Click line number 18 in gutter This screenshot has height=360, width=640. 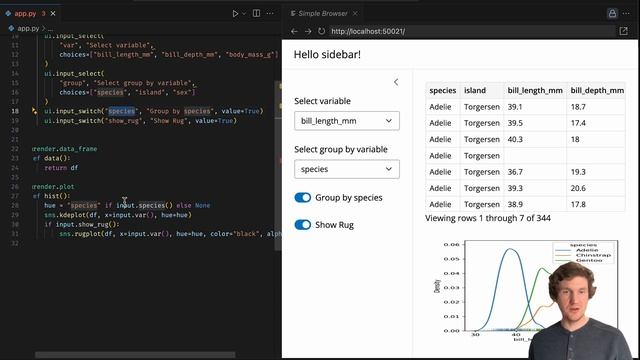[x=15, y=111]
